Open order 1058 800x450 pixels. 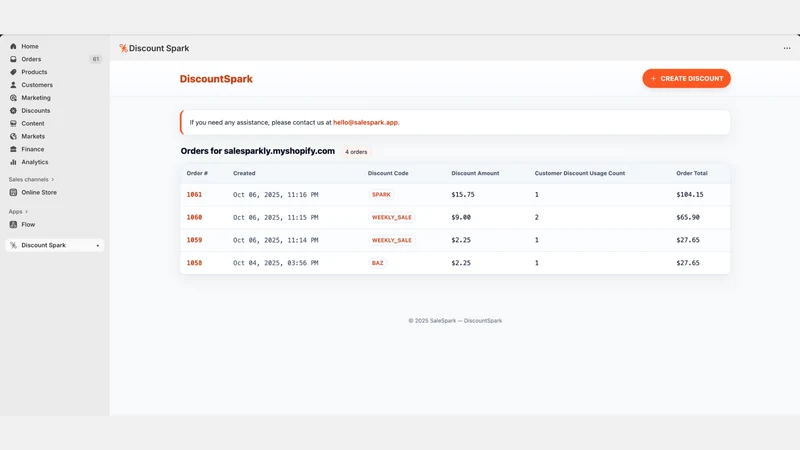point(194,263)
